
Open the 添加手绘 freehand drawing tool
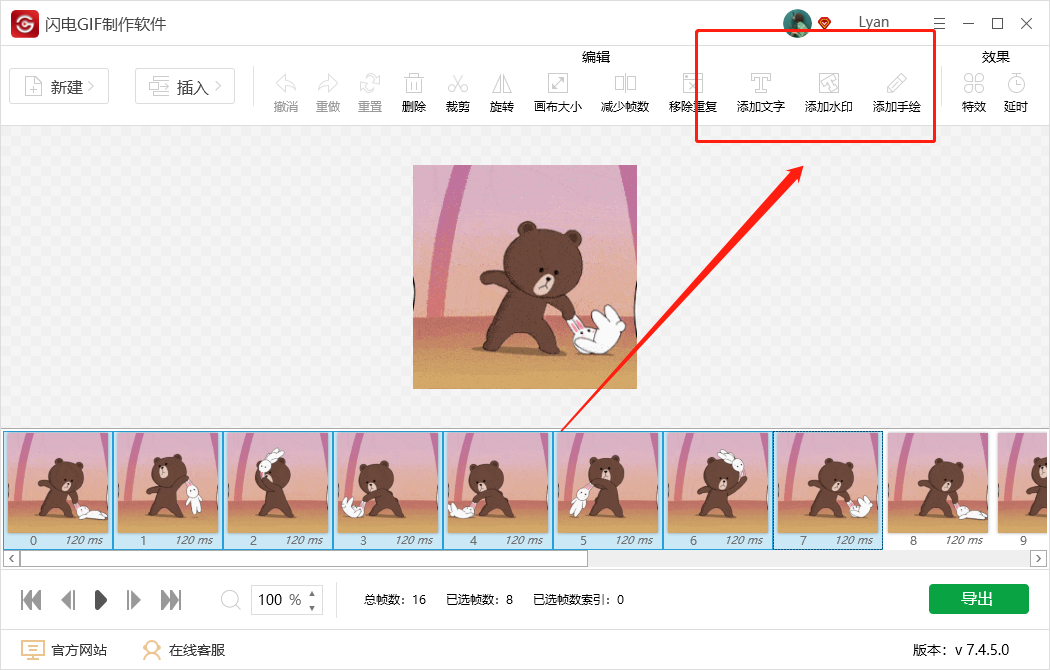897,84
